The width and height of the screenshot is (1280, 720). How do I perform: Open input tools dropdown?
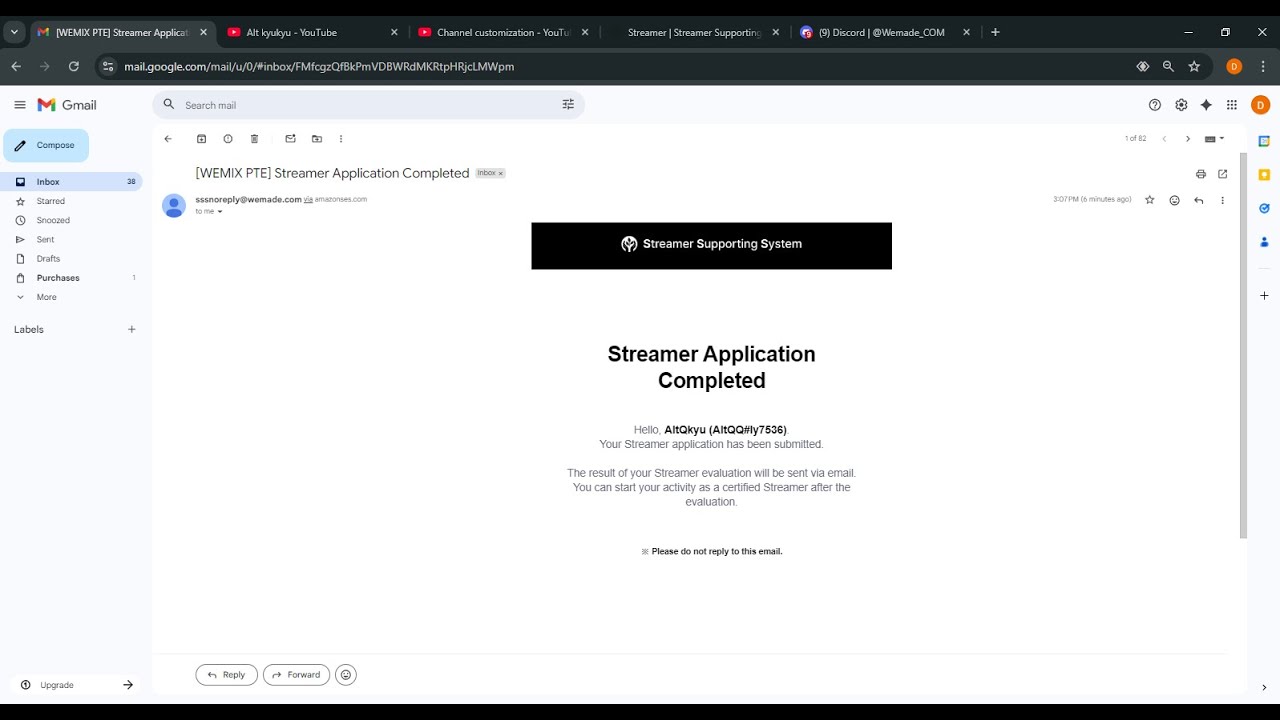(x=1214, y=139)
